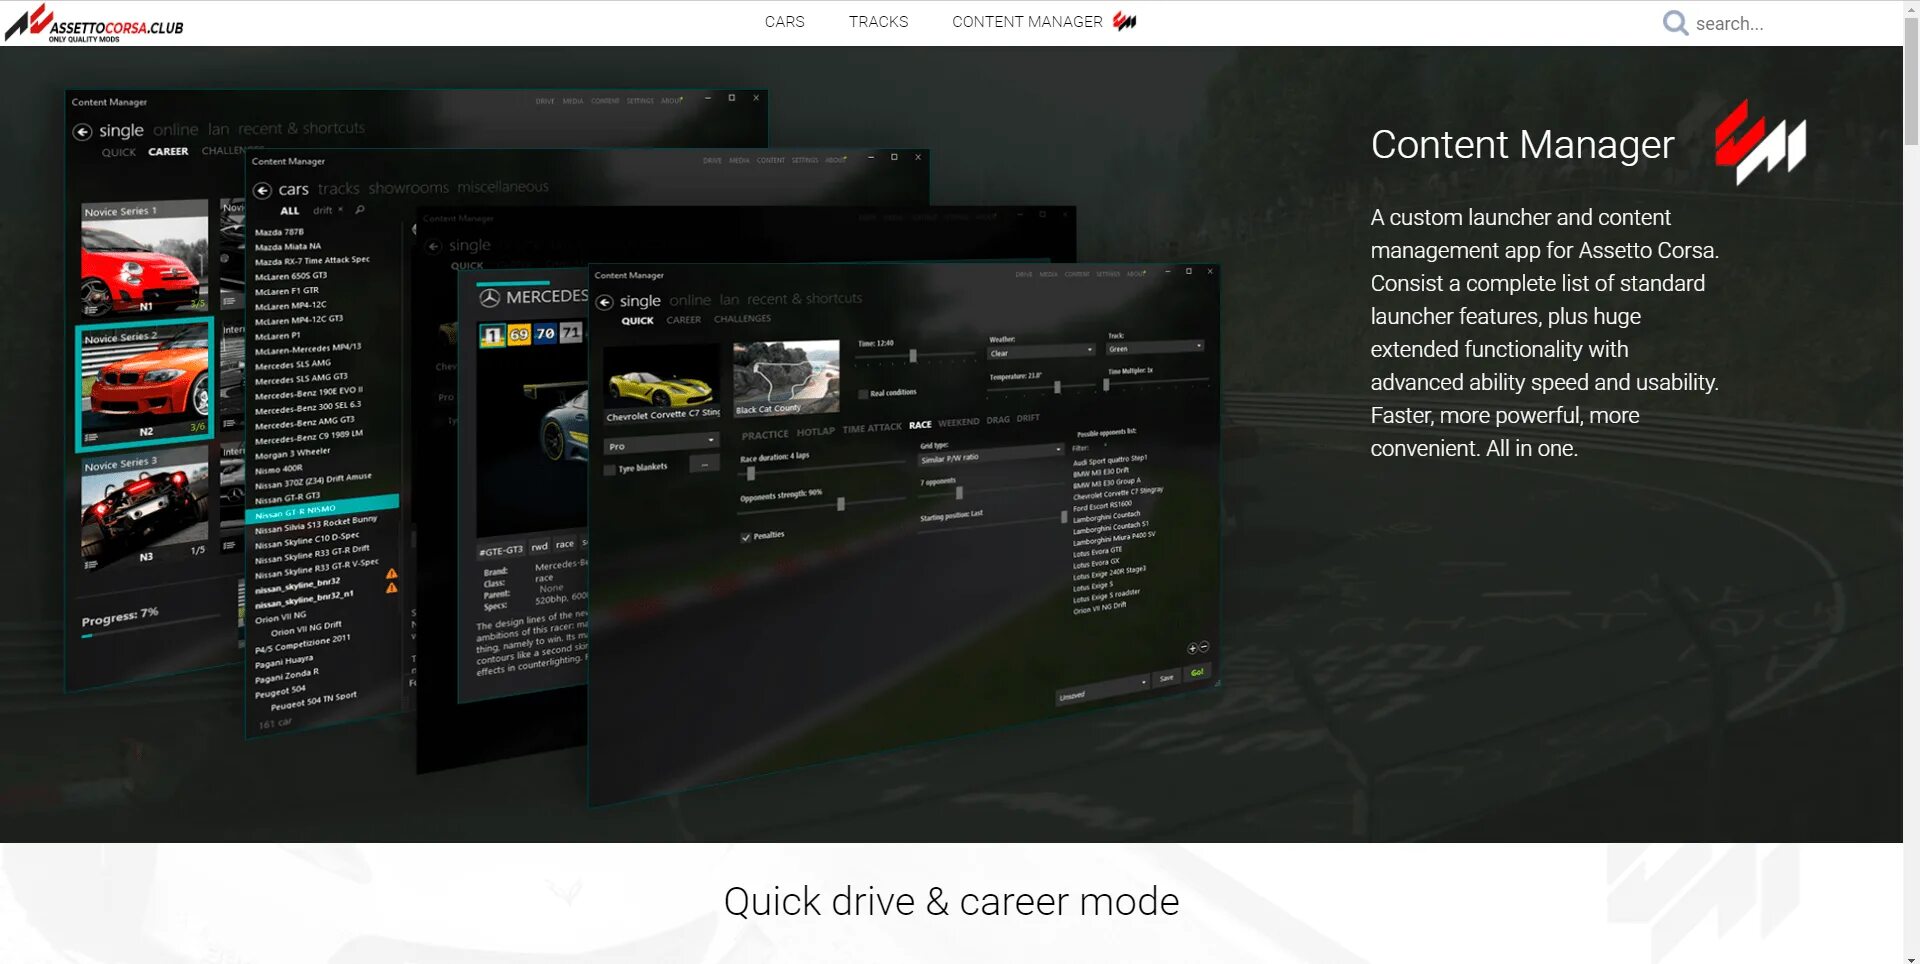Switch to HOTLAP mode tab
1920x964 pixels.
pos(816,432)
